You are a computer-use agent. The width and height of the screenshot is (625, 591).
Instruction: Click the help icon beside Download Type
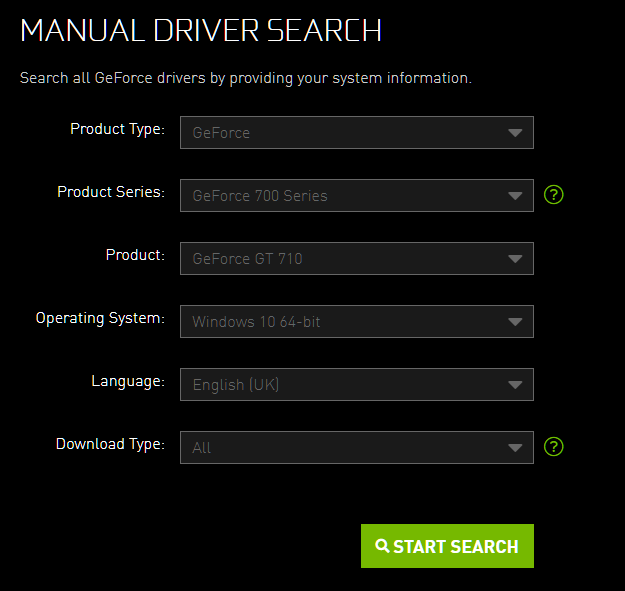[x=554, y=446]
